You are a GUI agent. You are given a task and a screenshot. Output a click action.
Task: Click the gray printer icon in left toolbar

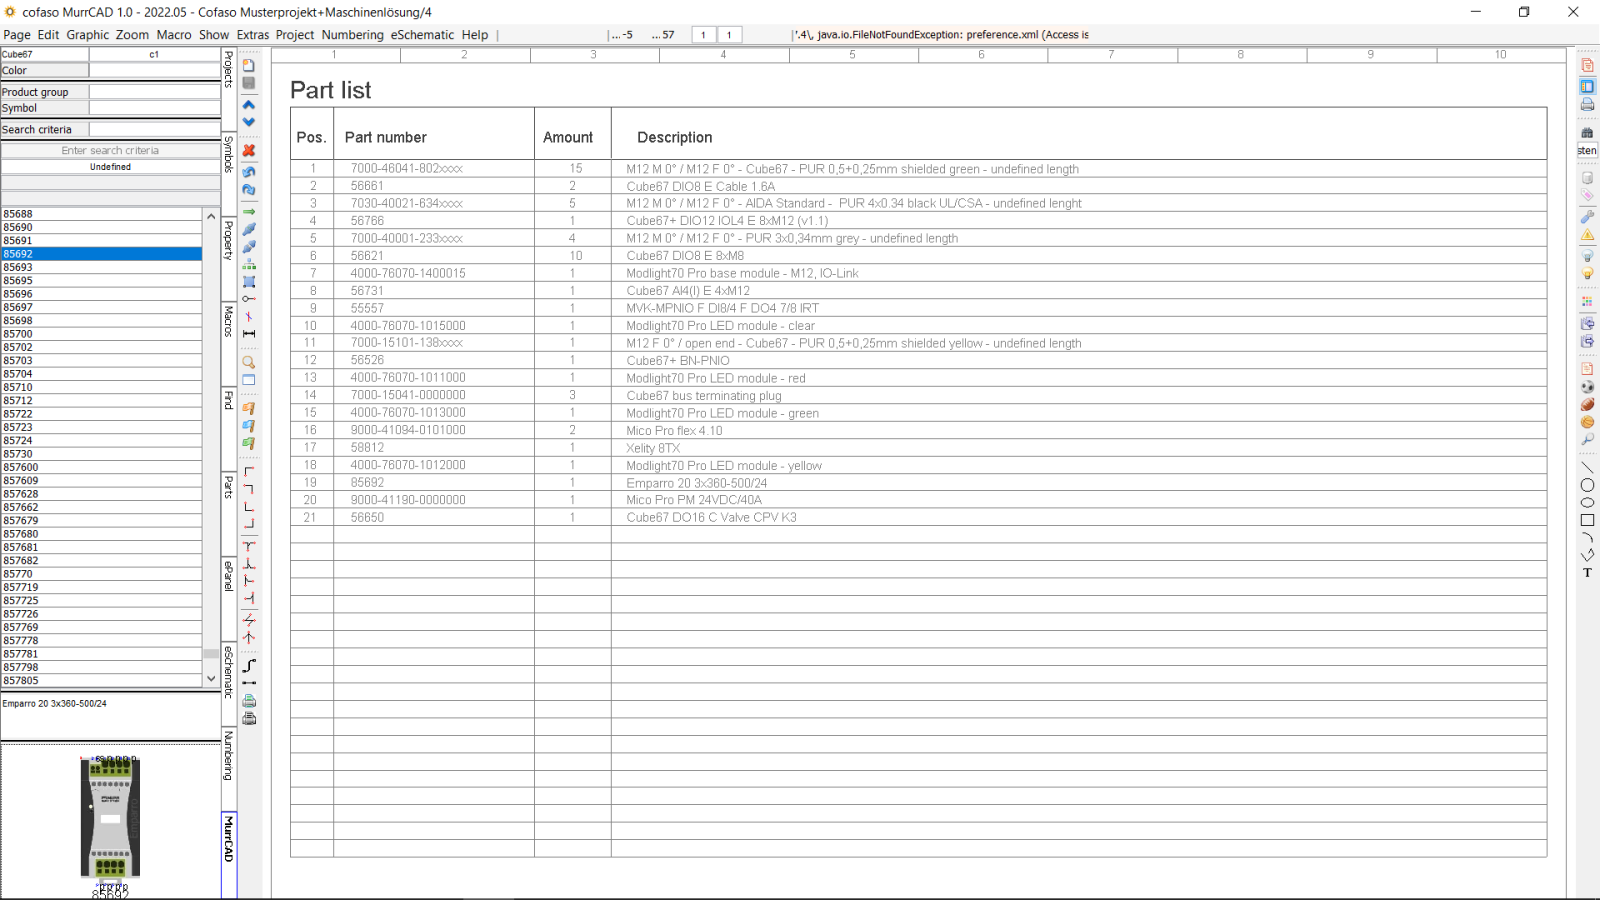coord(249,718)
